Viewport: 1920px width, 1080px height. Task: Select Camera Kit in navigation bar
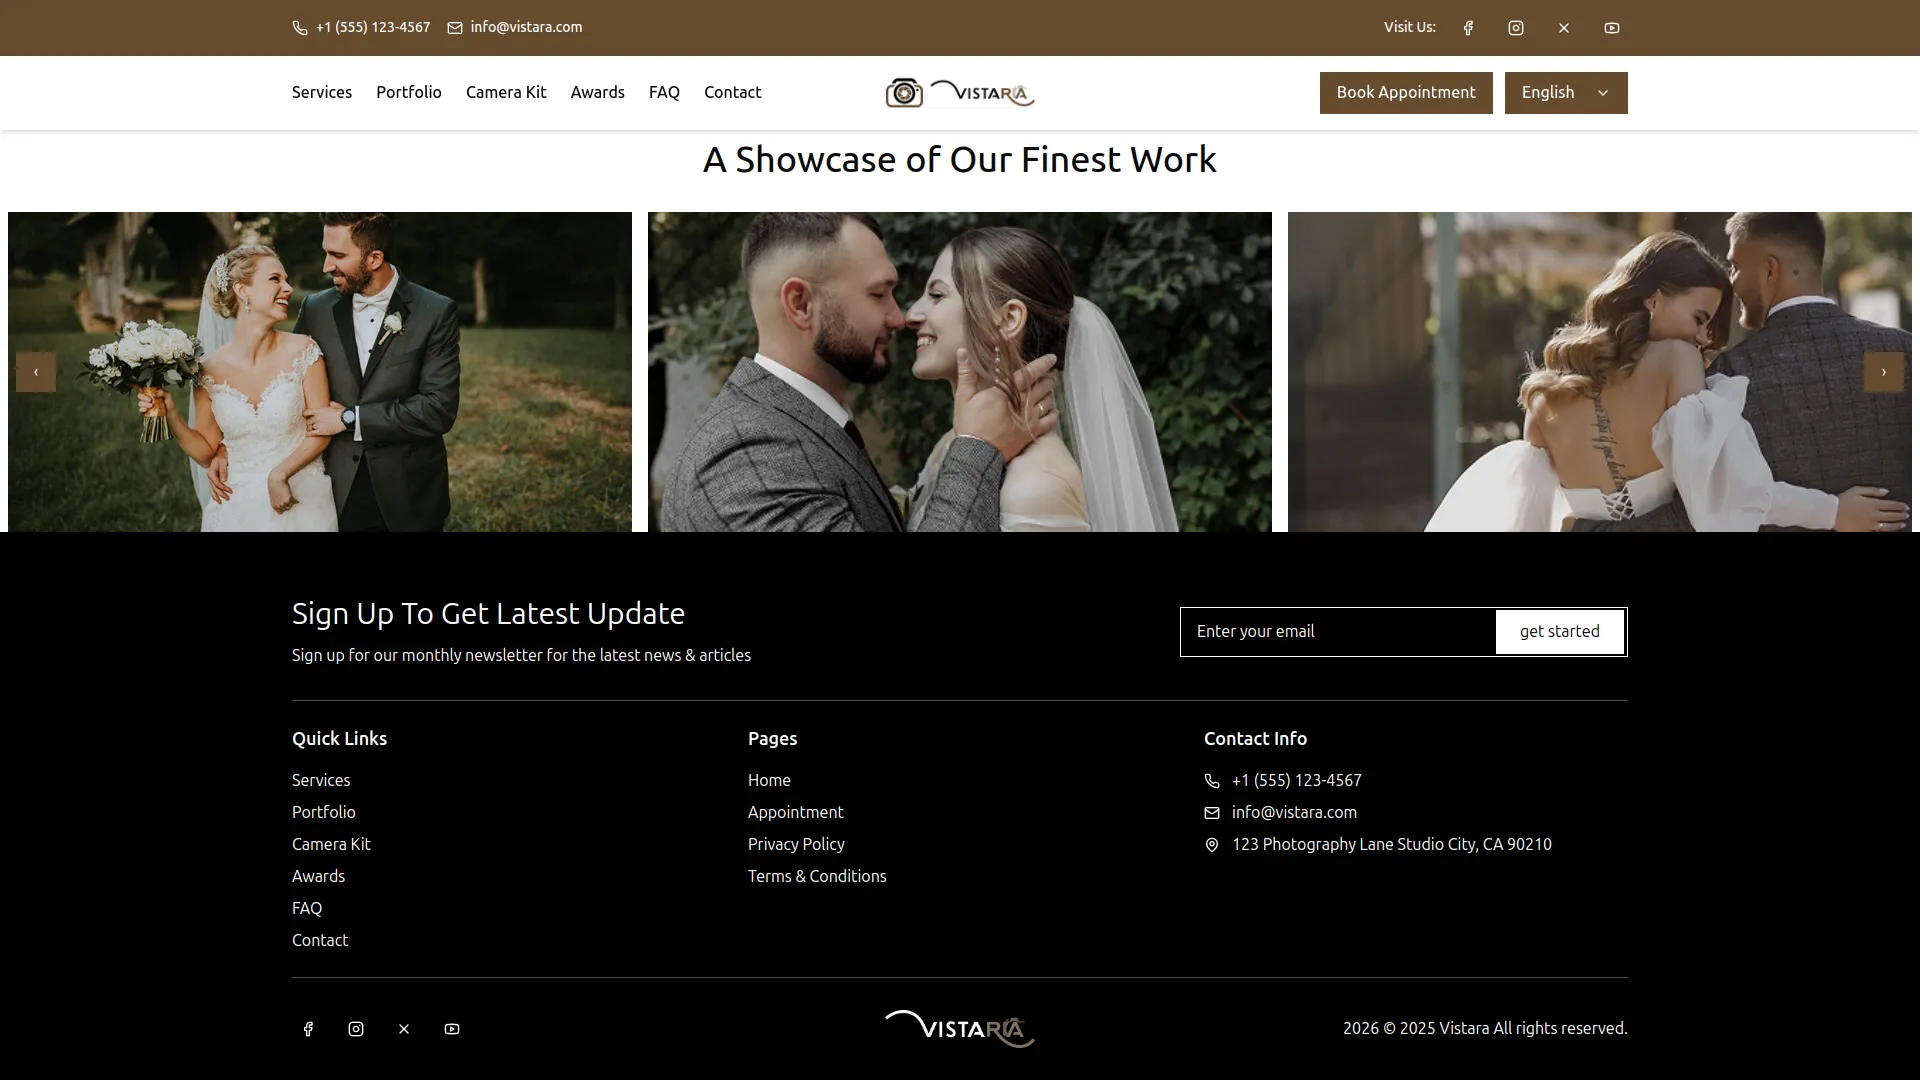coord(505,92)
